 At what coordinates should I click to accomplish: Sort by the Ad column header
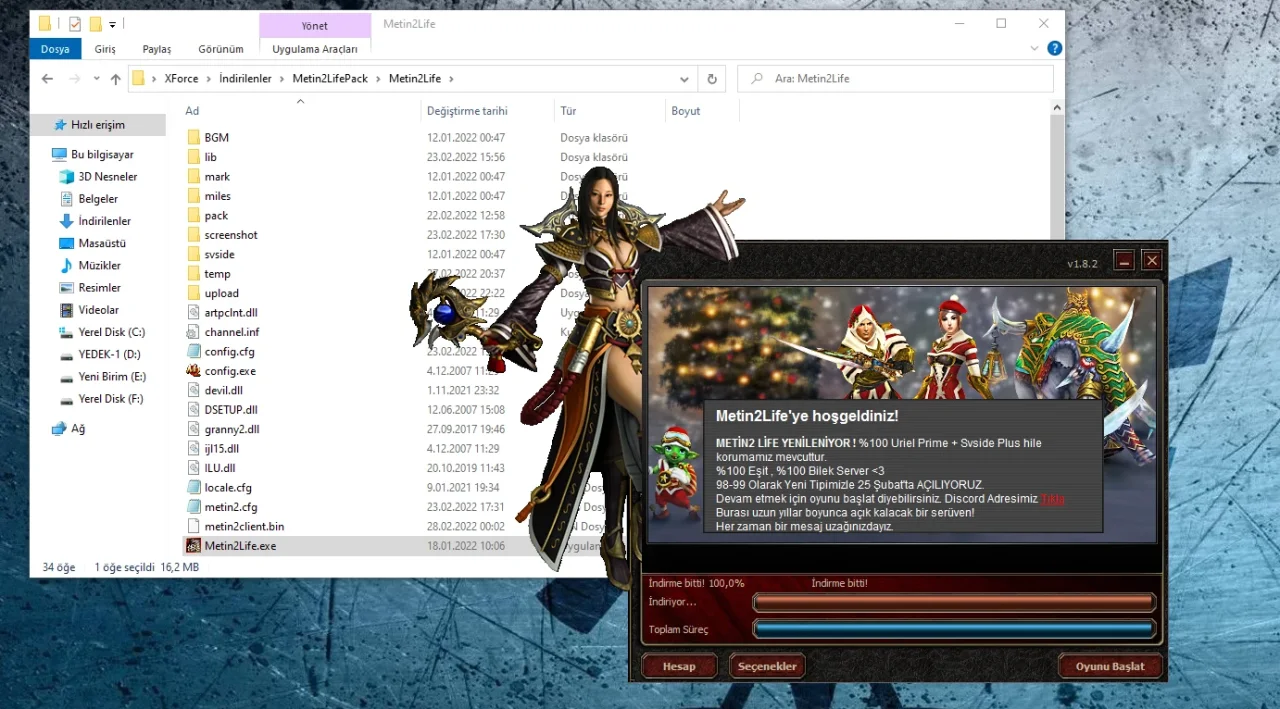192,111
